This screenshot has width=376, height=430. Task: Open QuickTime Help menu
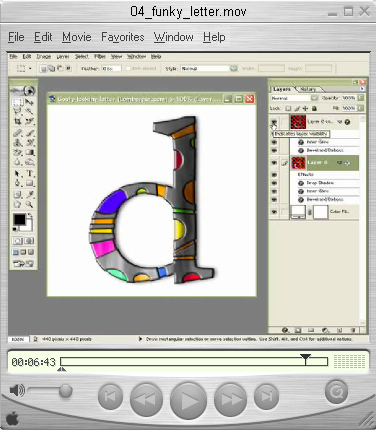[x=214, y=37]
